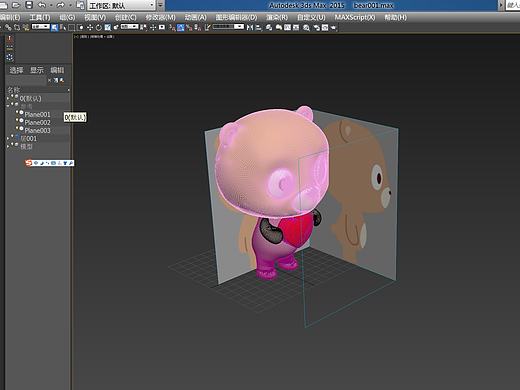Open the reference coordinate system dropdown
Screen dimensions: 520x390
pyautogui.click(x=129, y=27)
